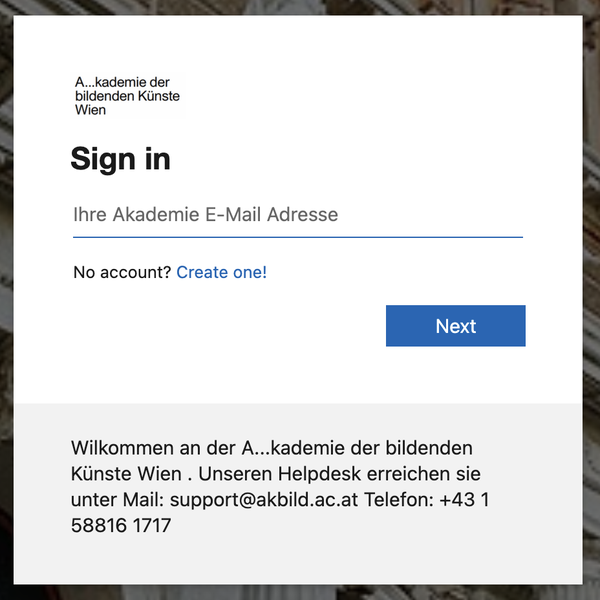Click the "Telefon:" label in the footer
Image resolution: width=600 pixels, height=600 pixels.
[397, 499]
